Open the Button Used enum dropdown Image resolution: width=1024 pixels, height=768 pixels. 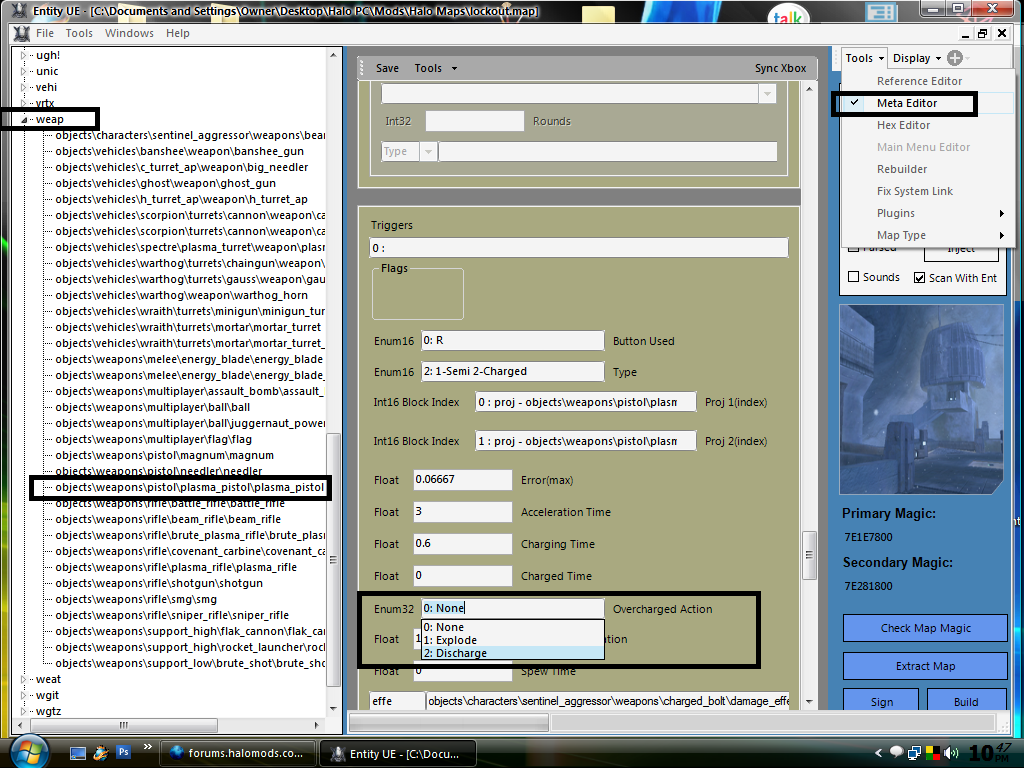513,340
